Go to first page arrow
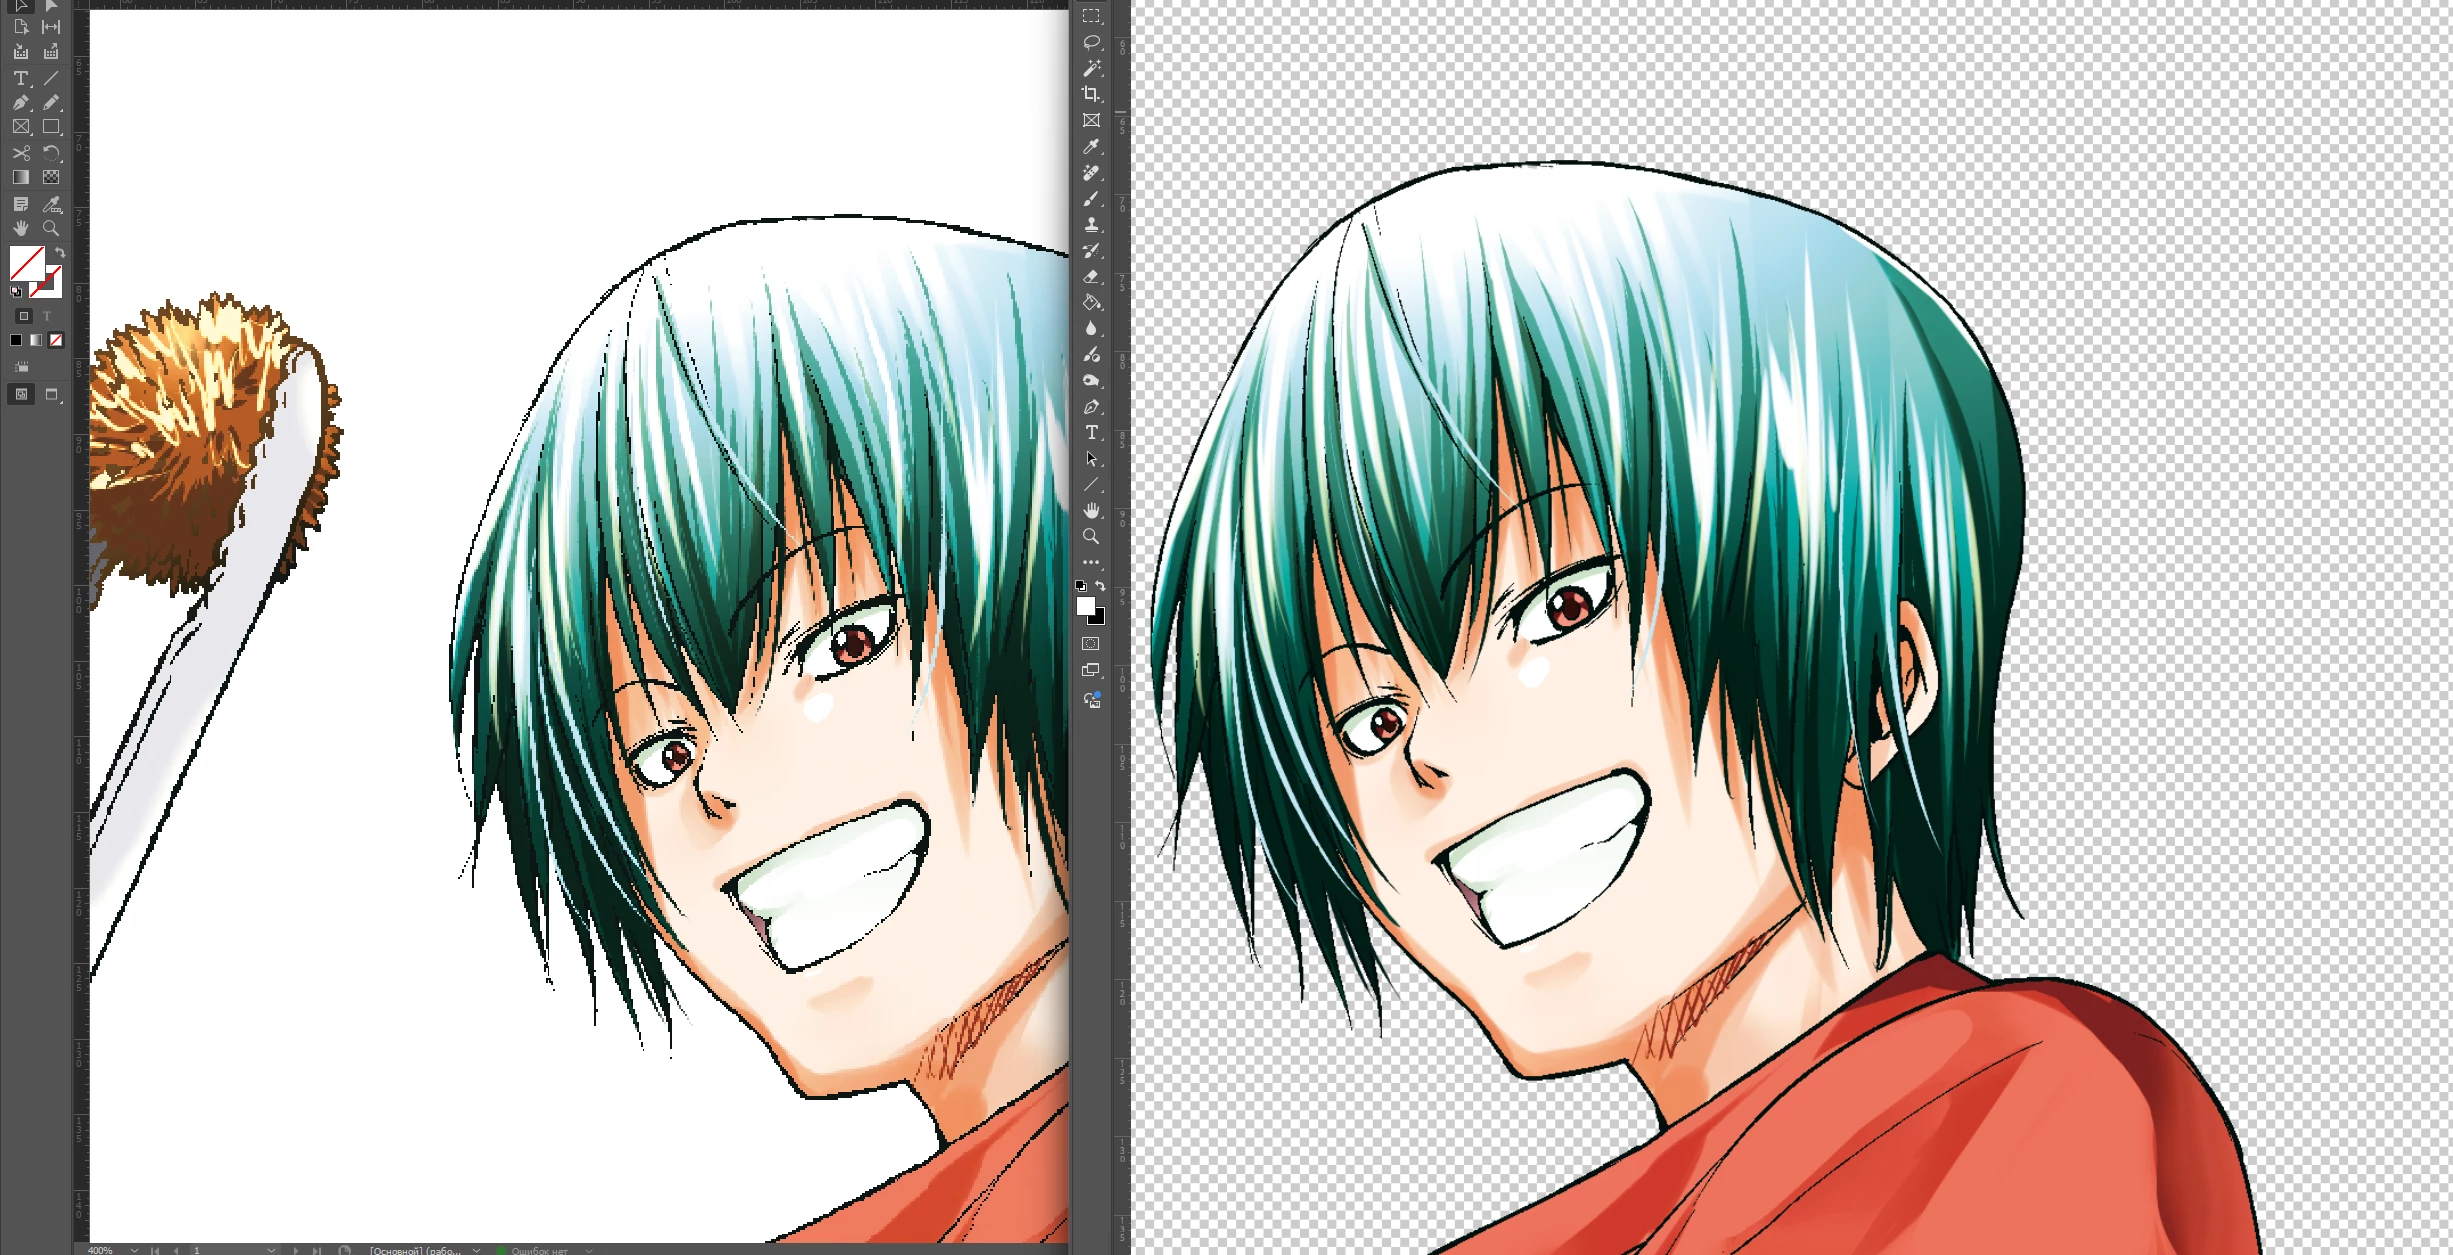Screen dimensions: 2453x1255 [x=154, y=1250]
